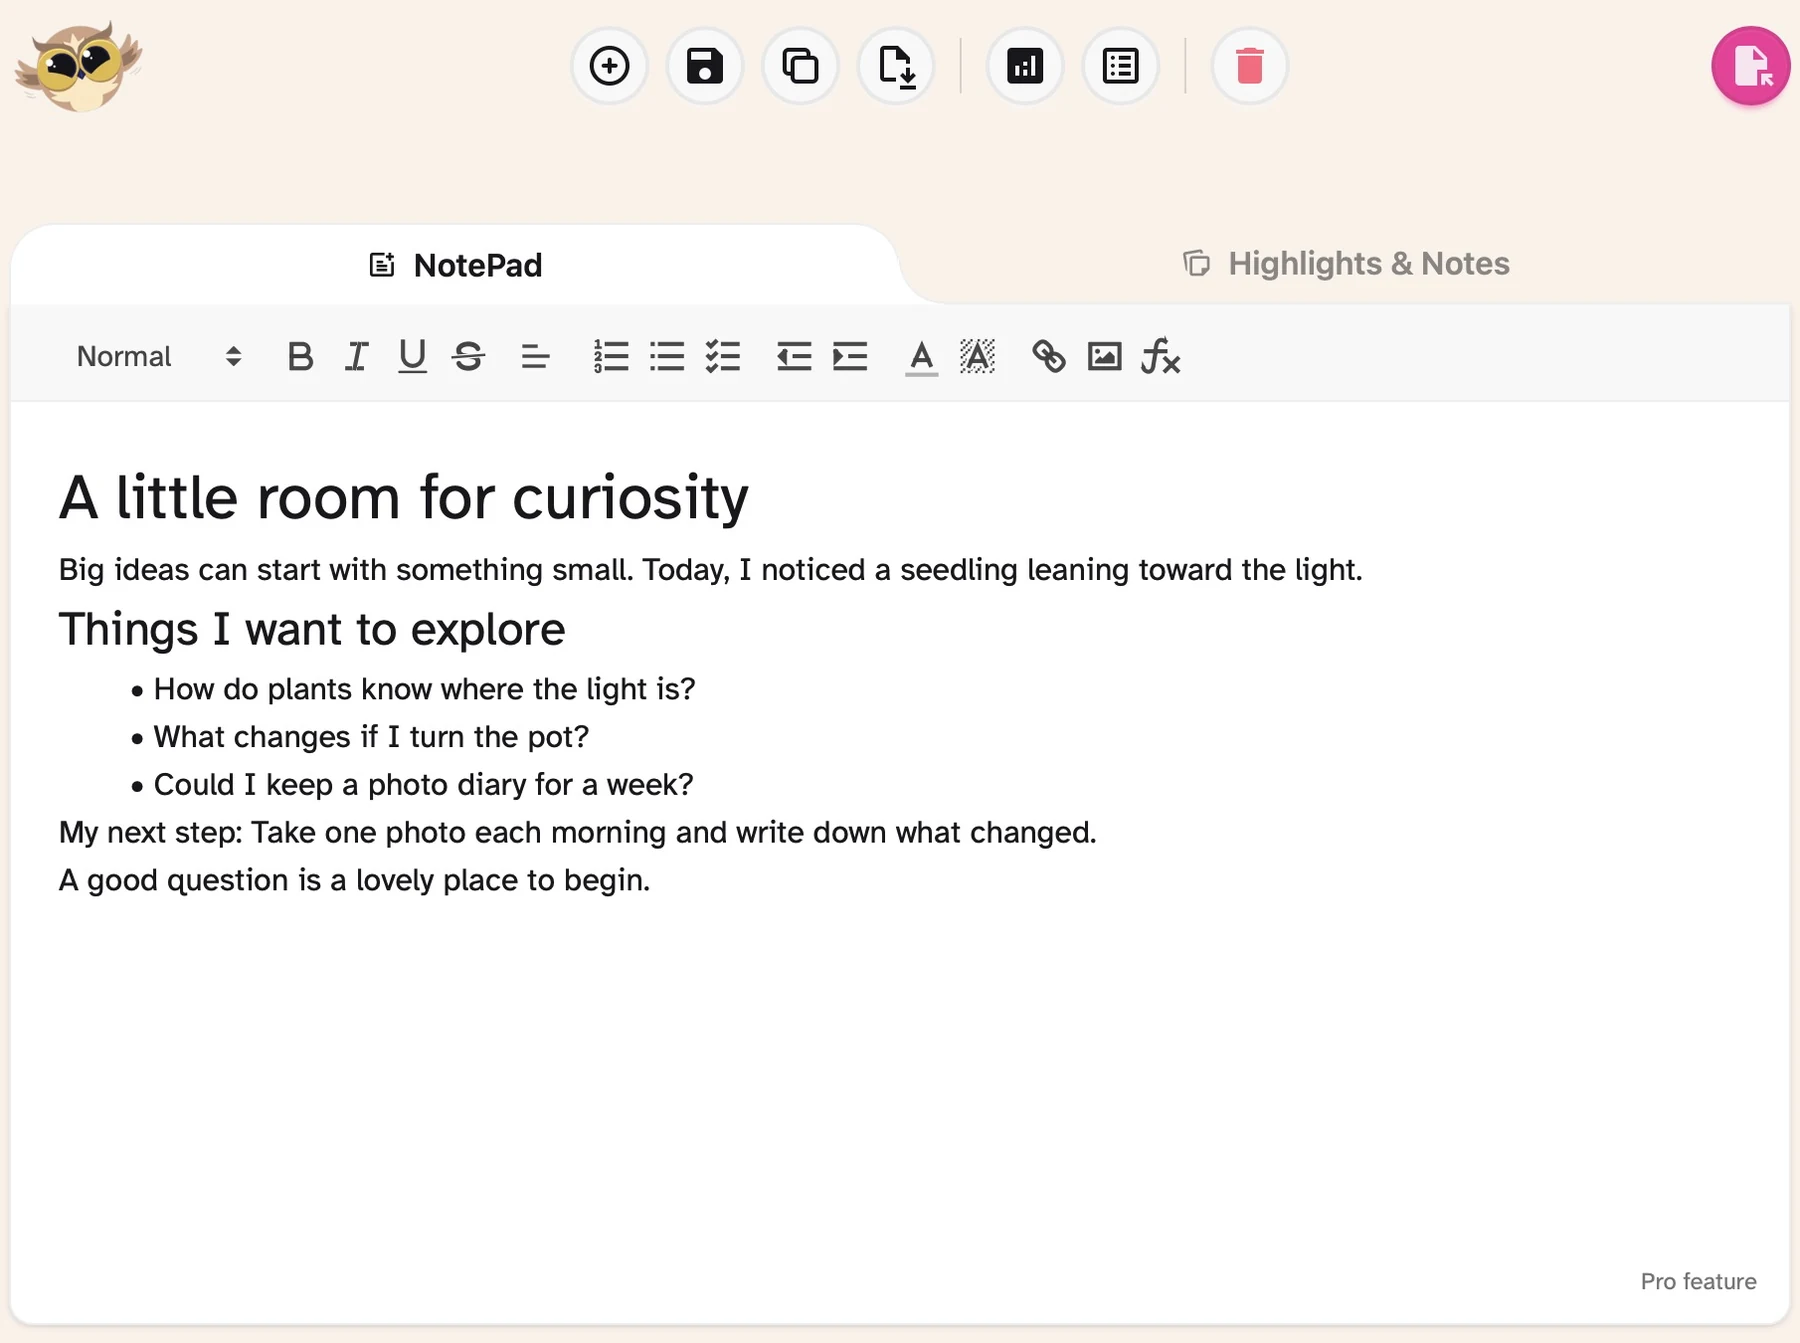Insert an image with the picture icon
The height and width of the screenshot is (1343, 1800).
tap(1104, 356)
